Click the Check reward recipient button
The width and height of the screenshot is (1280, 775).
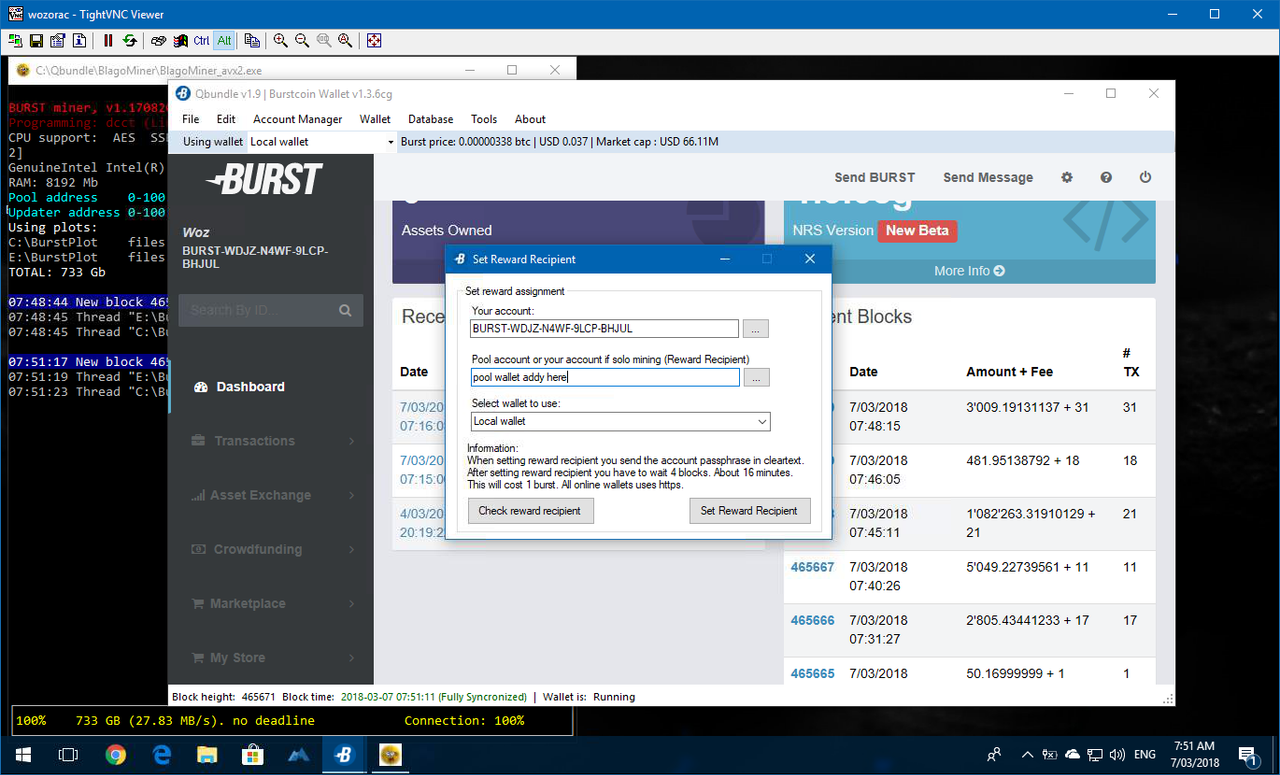pos(530,510)
